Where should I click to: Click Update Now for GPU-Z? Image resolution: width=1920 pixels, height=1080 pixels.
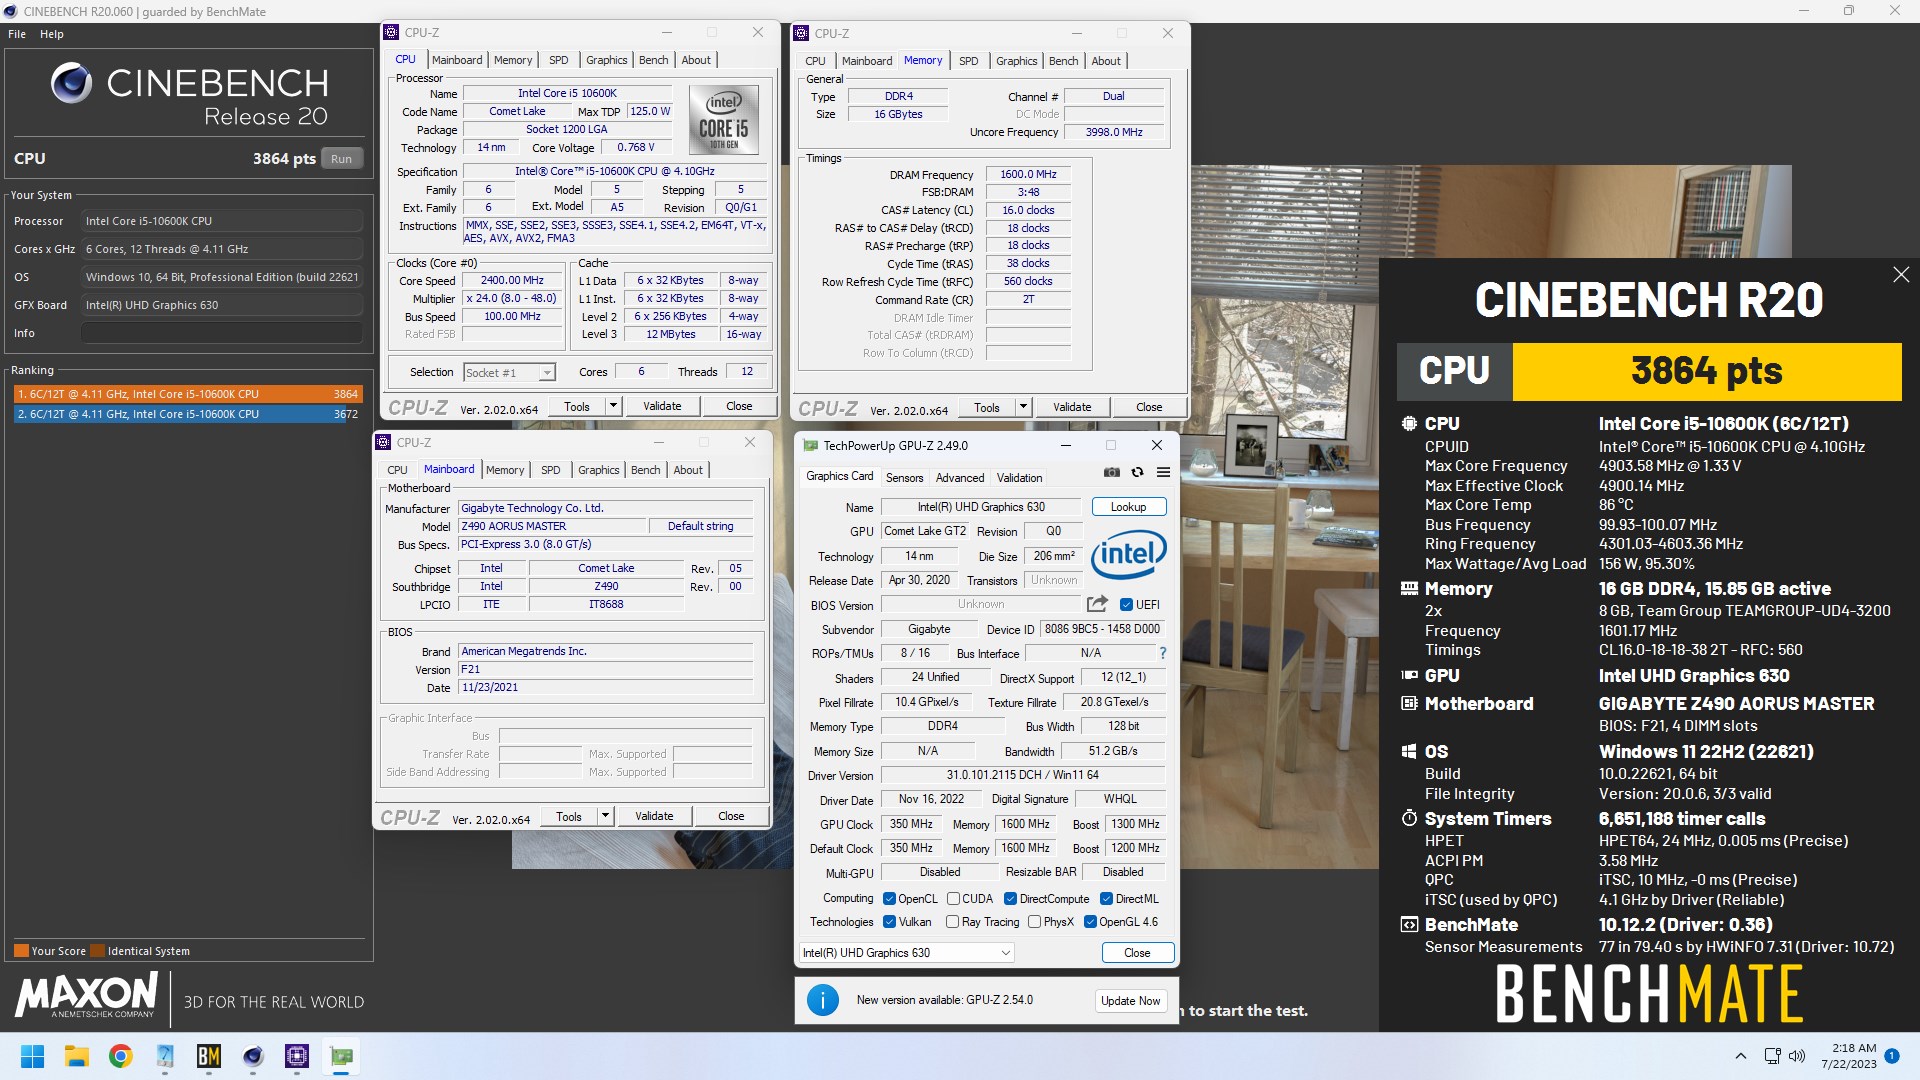pos(1130,1001)
